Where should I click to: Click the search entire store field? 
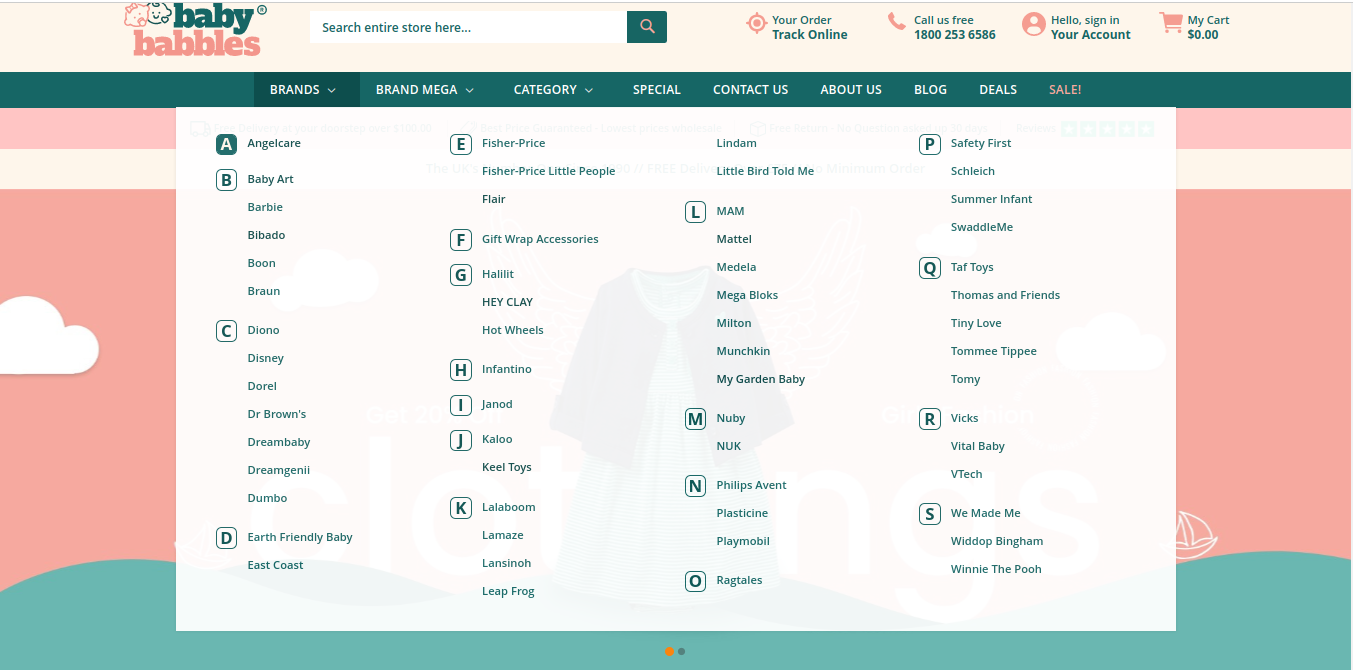(x=468, y=27)
